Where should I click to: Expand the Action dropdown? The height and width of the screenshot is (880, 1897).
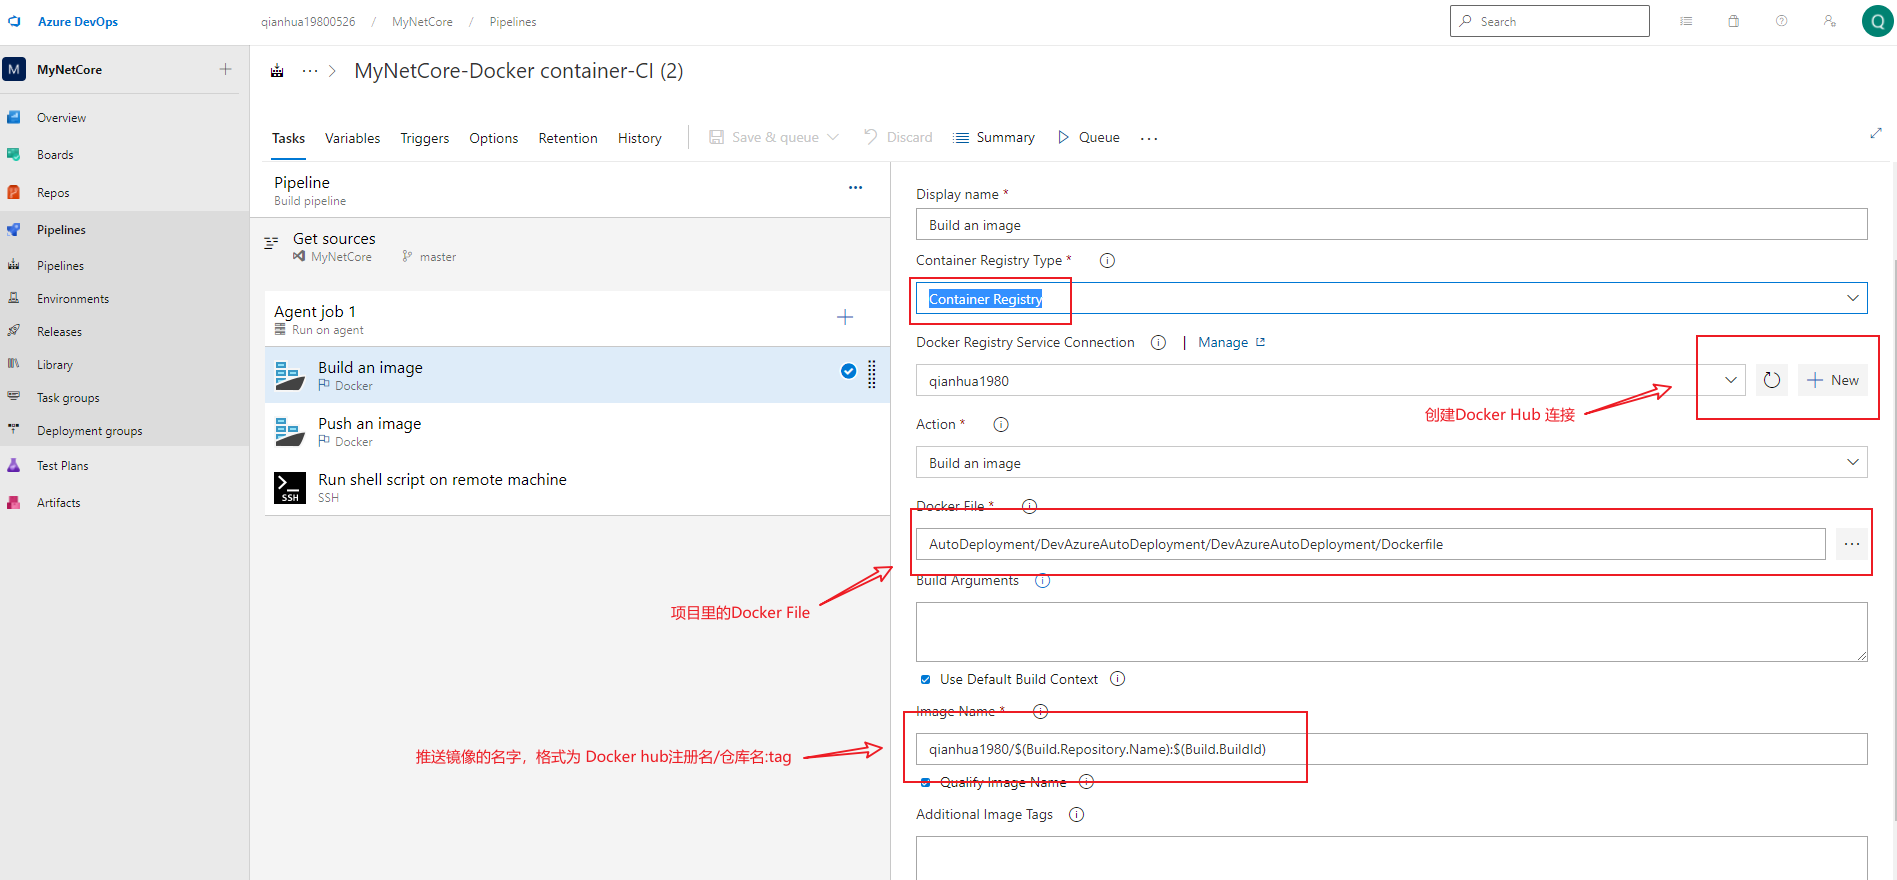point(1852,462)
